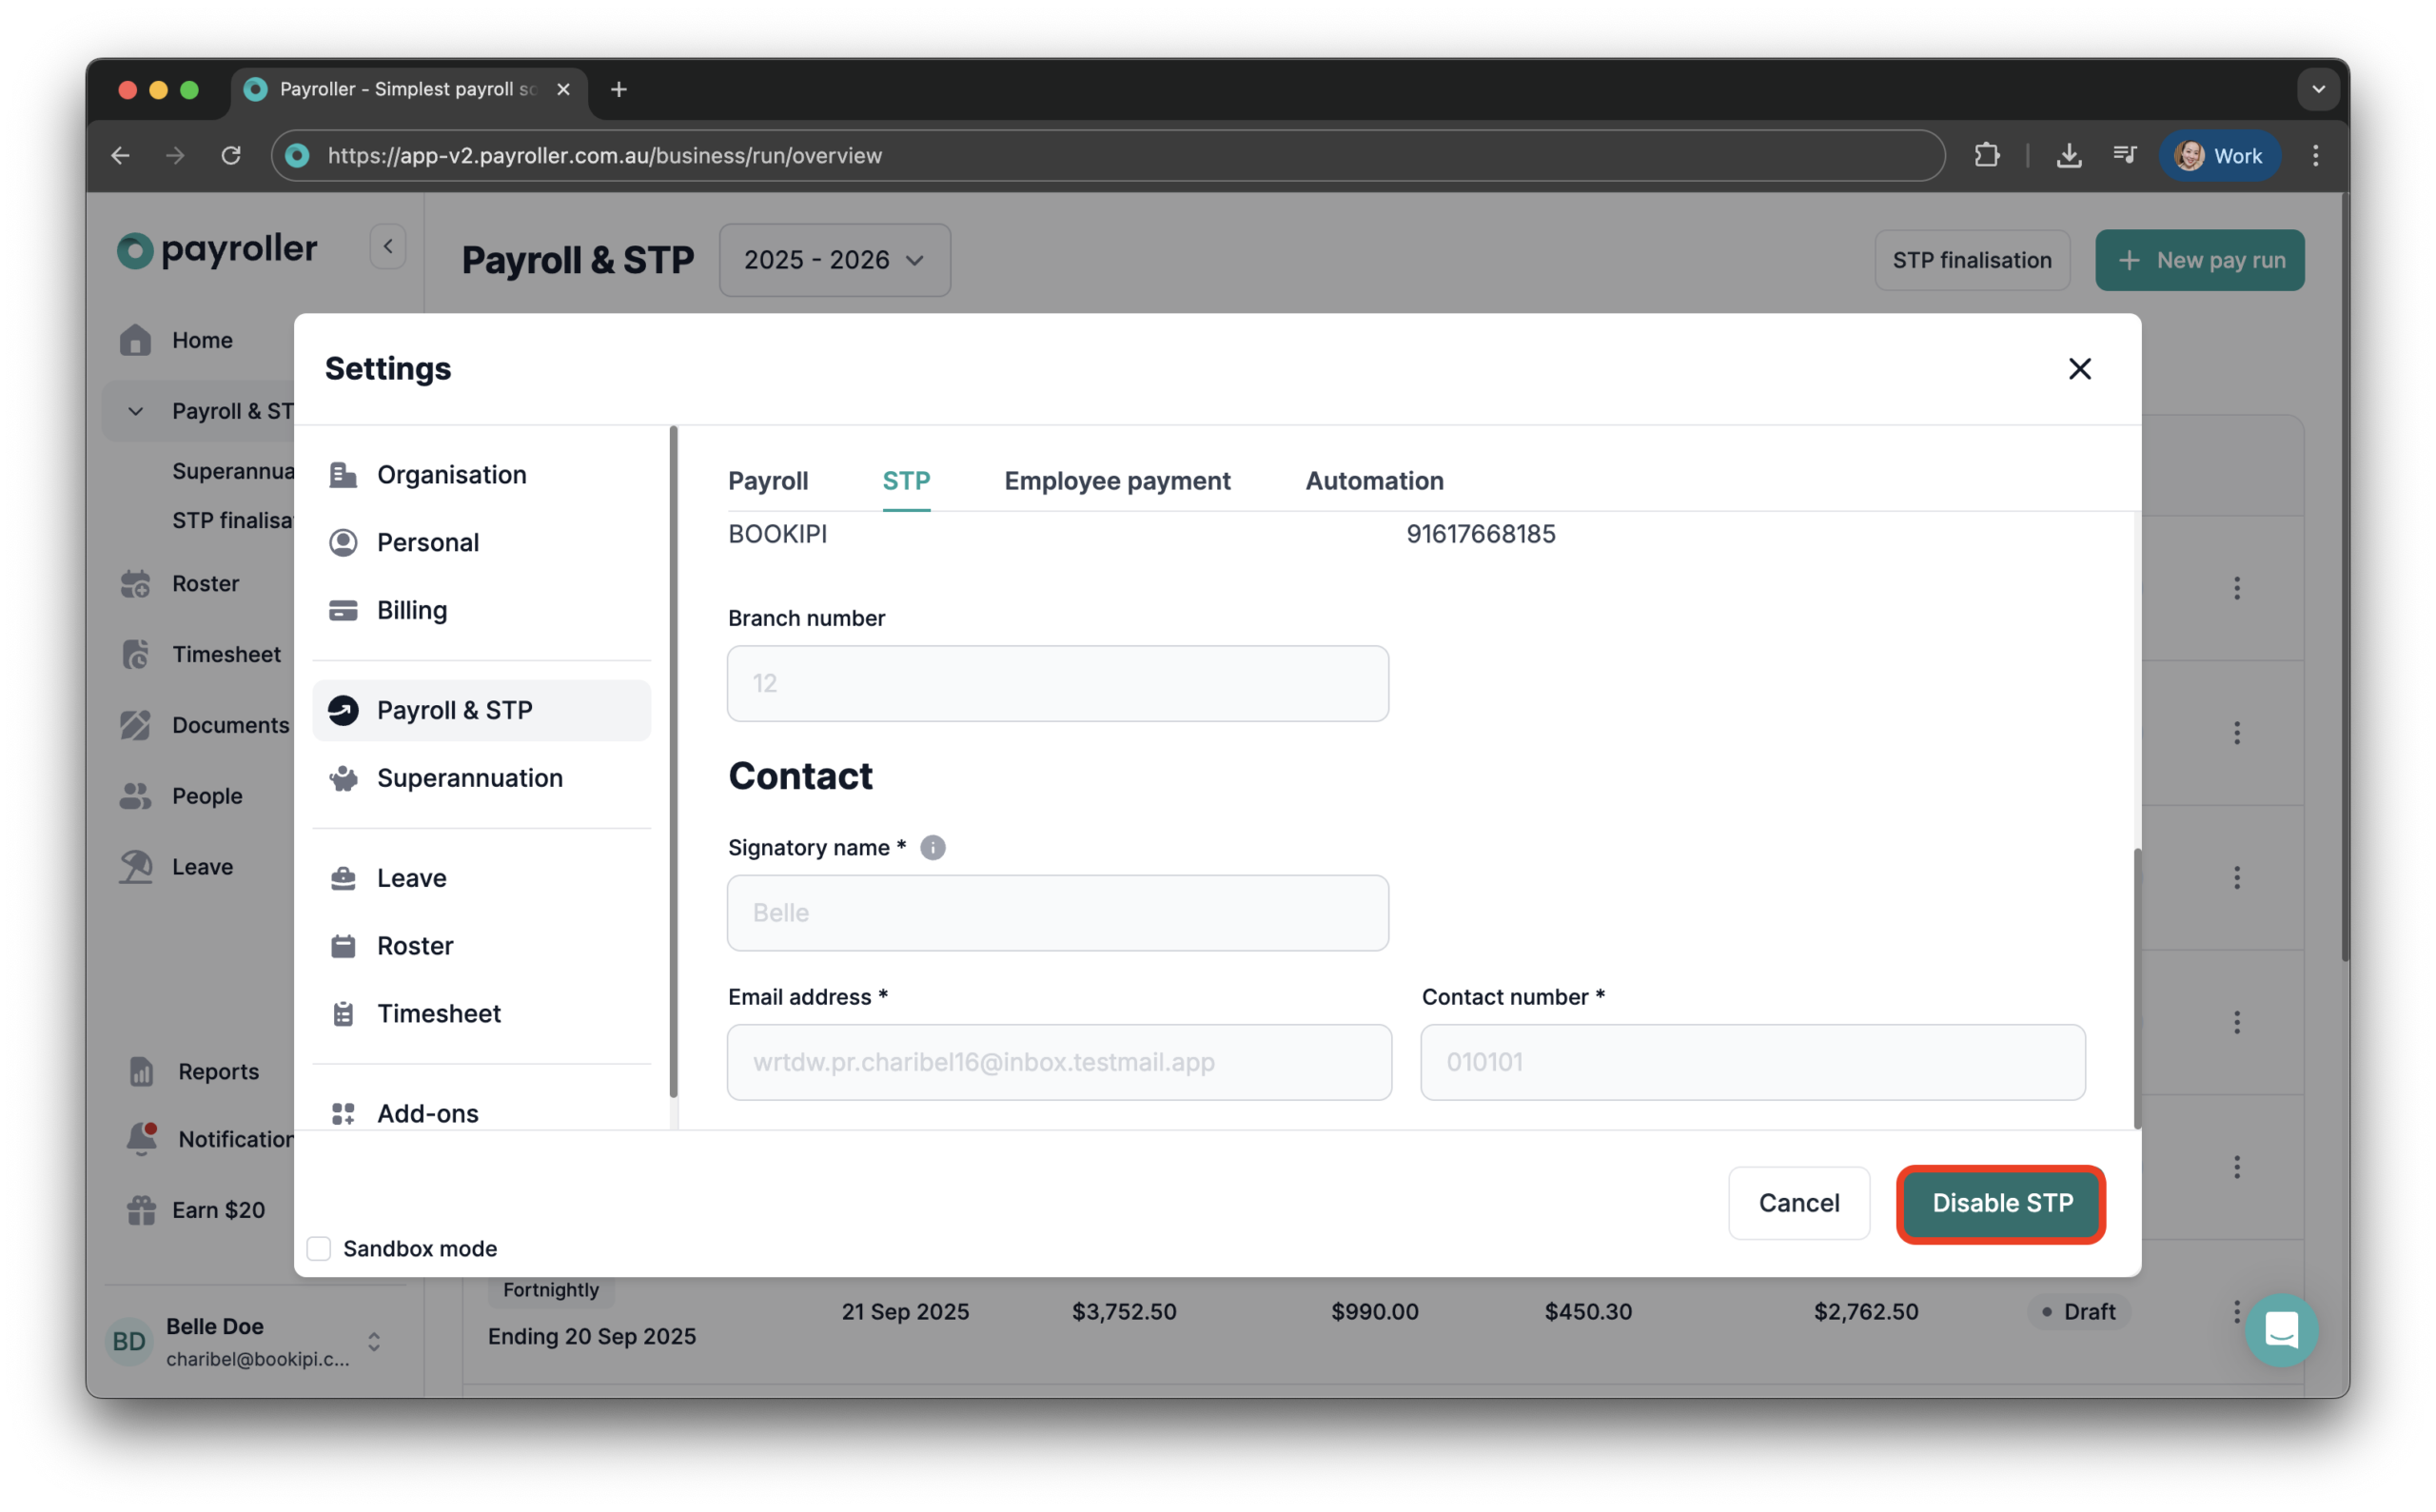This screenshot has width=2436, height=1512.
Task: Open Timesheet settings in Settings panel
Action: [x=481, y=1015]
